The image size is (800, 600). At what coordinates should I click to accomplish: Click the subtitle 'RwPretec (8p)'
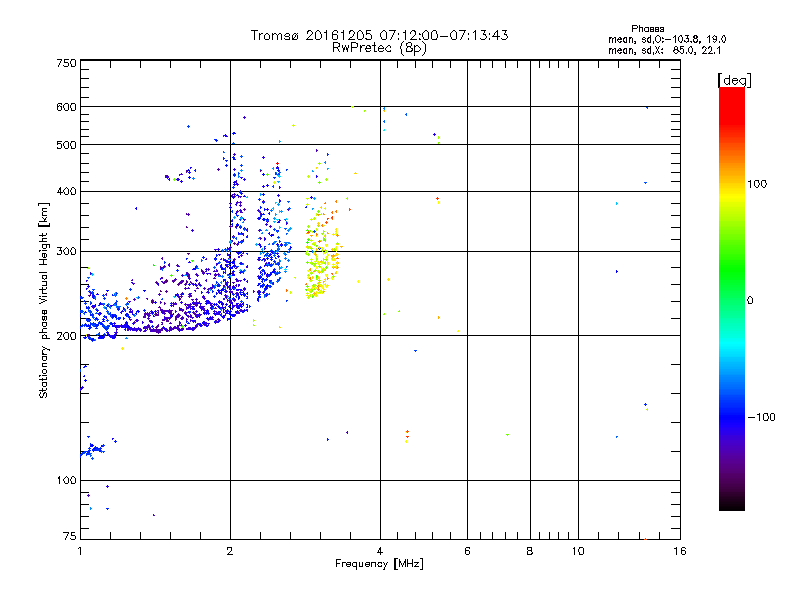pos(379,48)
